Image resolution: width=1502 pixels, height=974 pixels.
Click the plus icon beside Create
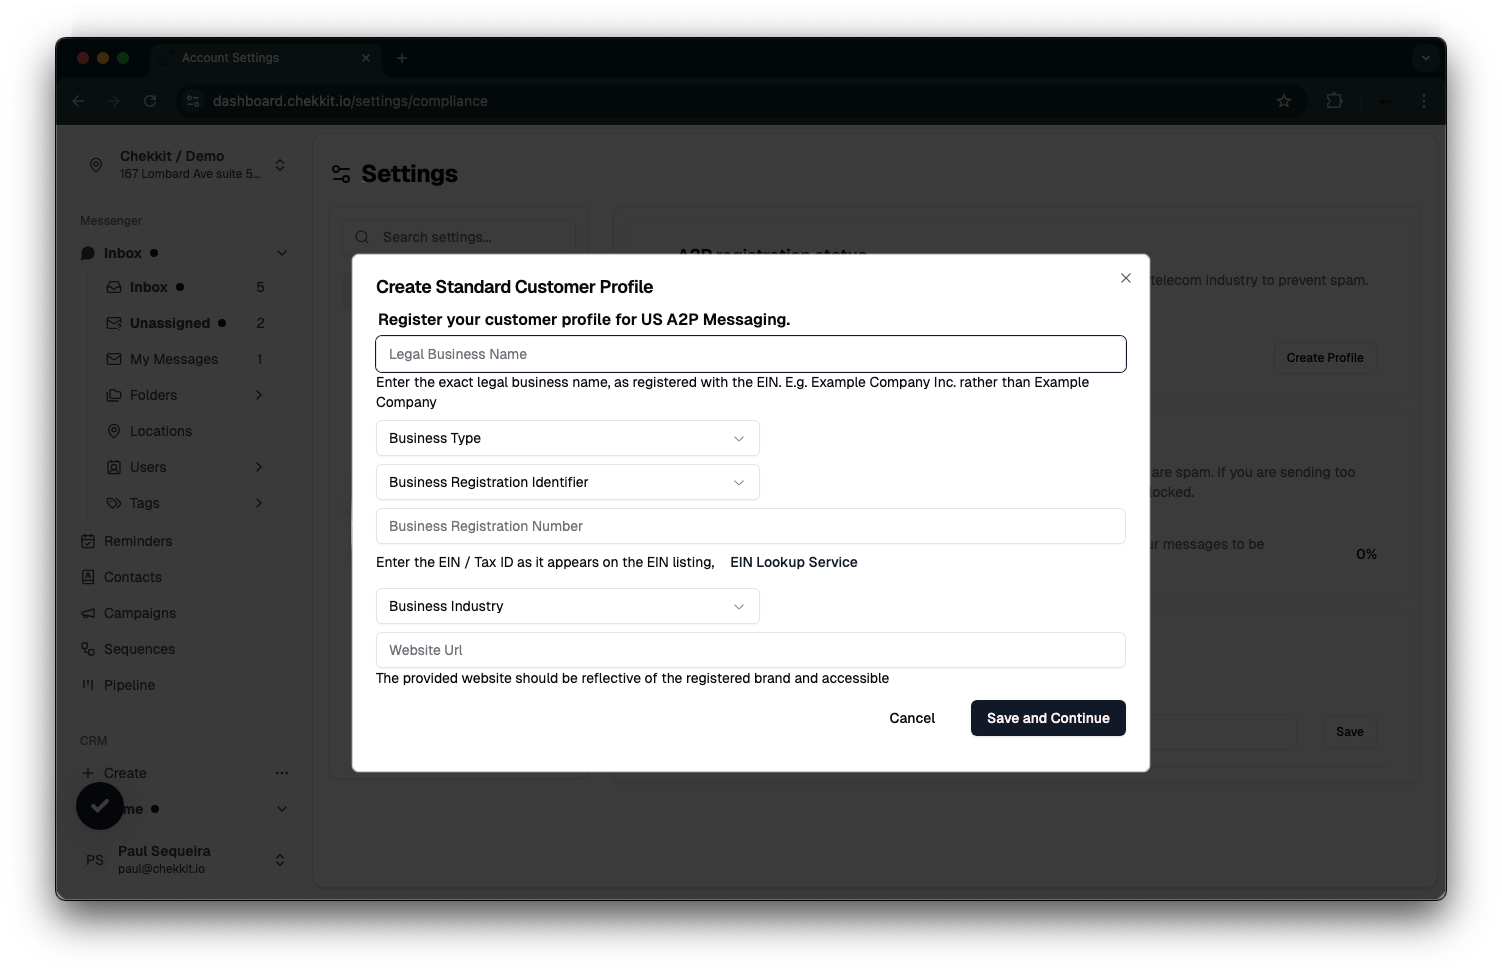click(x=88, y=773)
